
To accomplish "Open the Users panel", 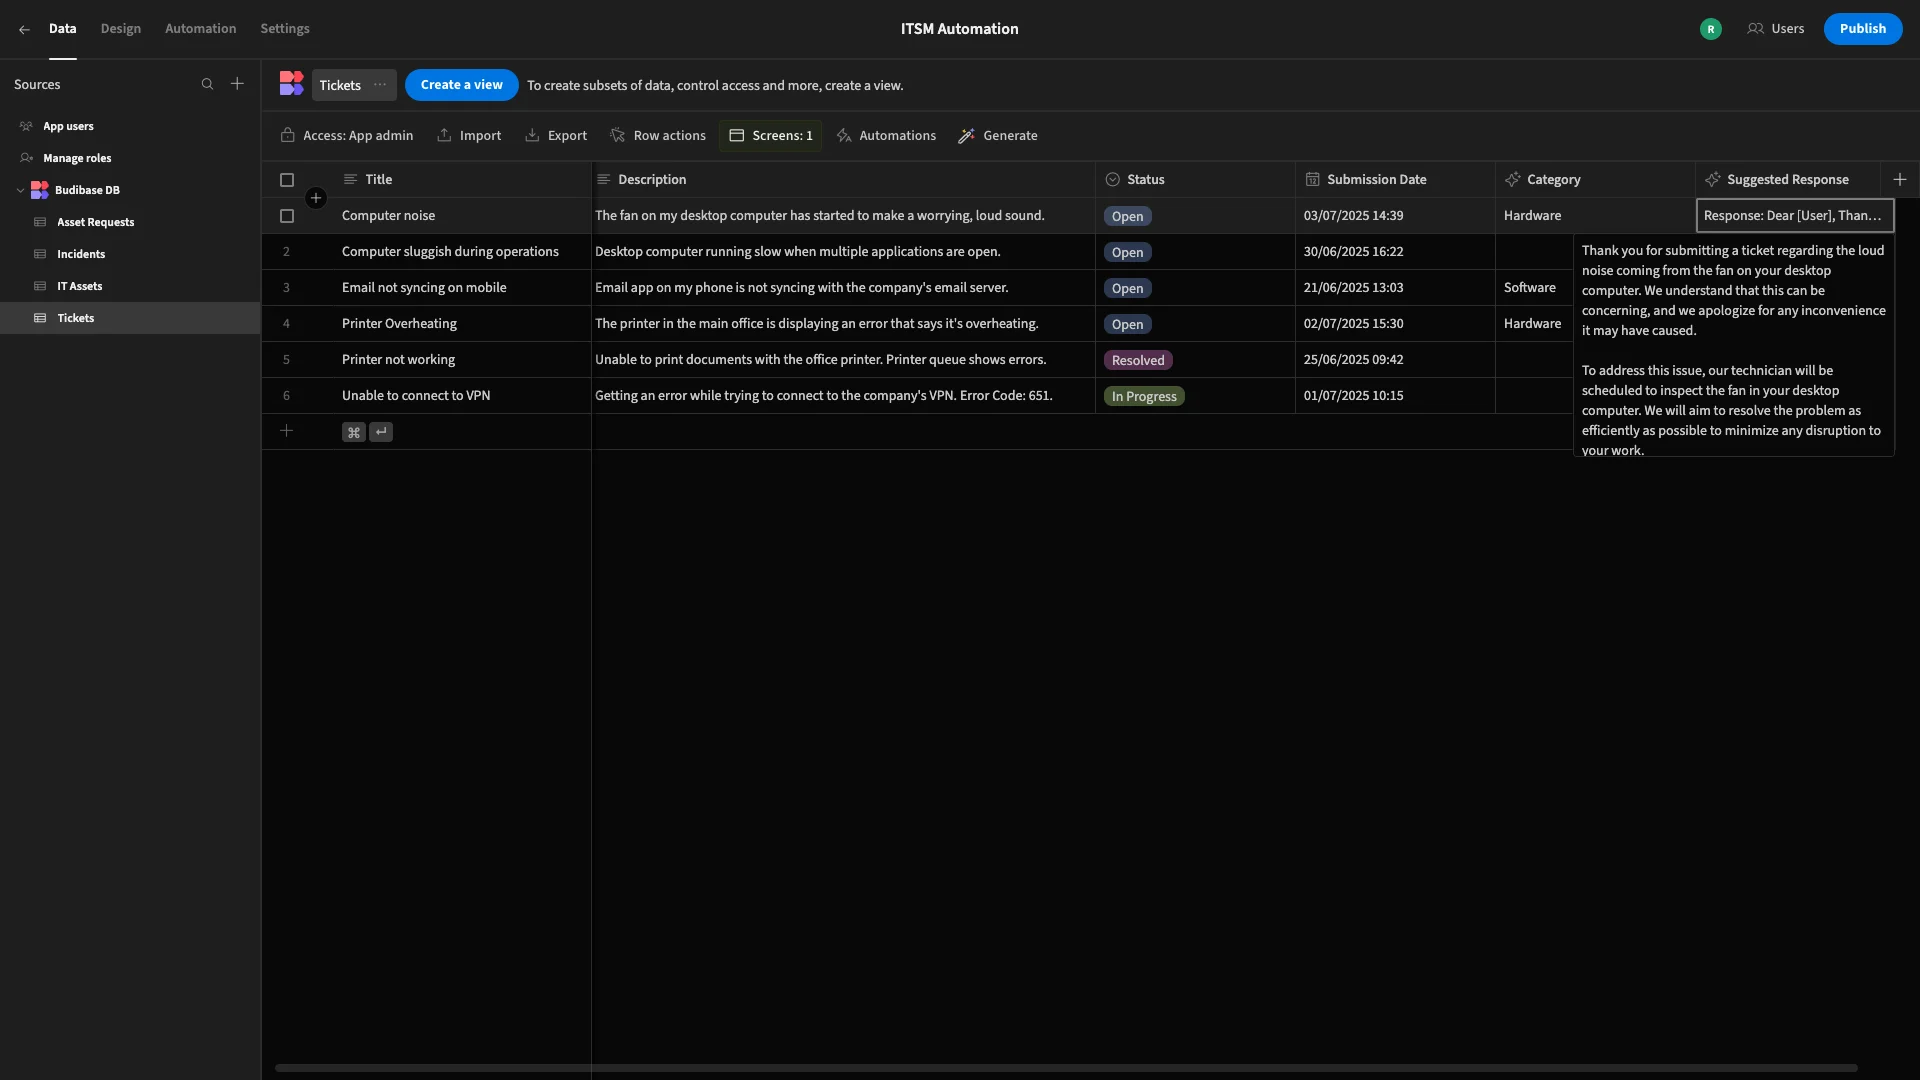I will 1776,29.
